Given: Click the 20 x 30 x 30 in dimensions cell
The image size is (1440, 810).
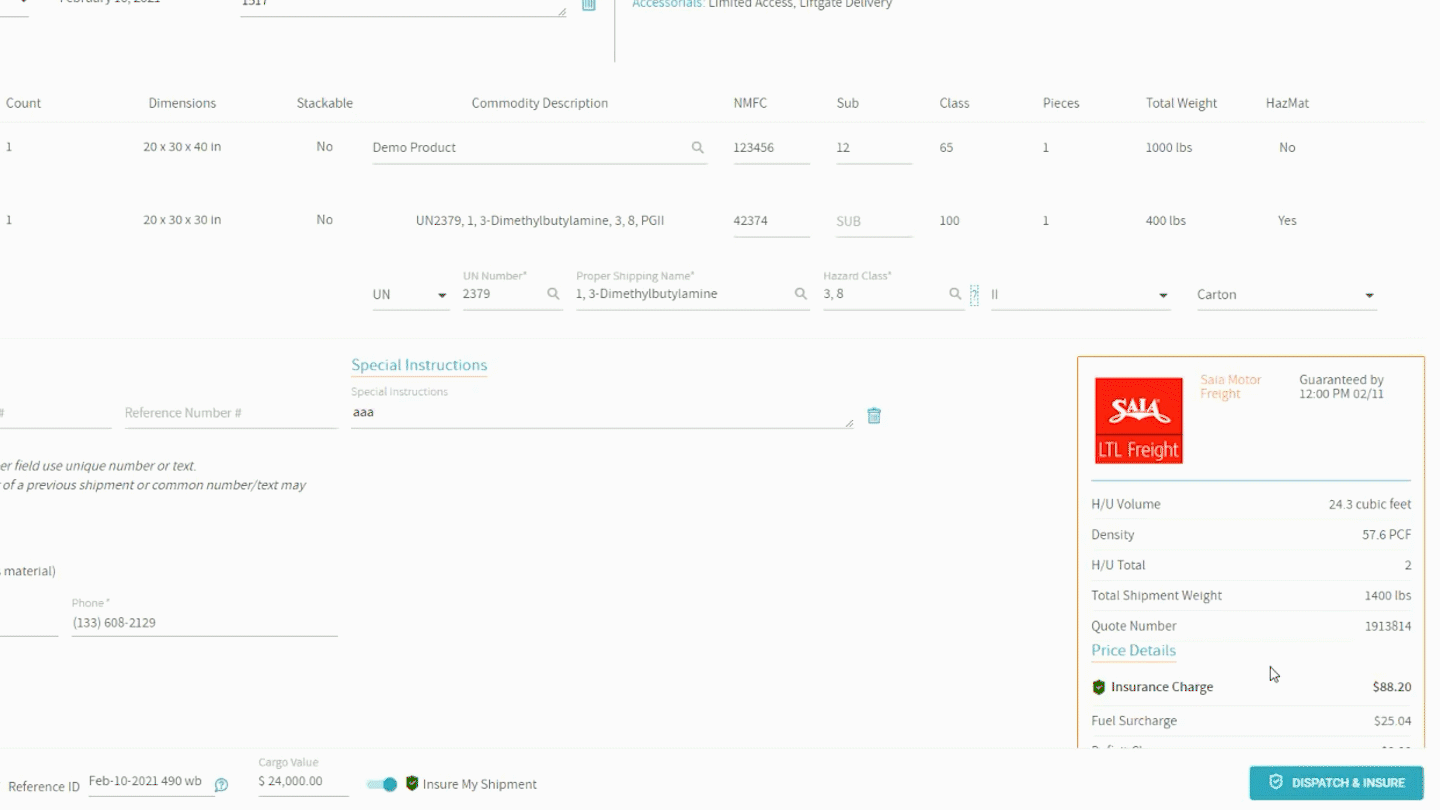Looking at the screenshot, I should coord(182,220).
